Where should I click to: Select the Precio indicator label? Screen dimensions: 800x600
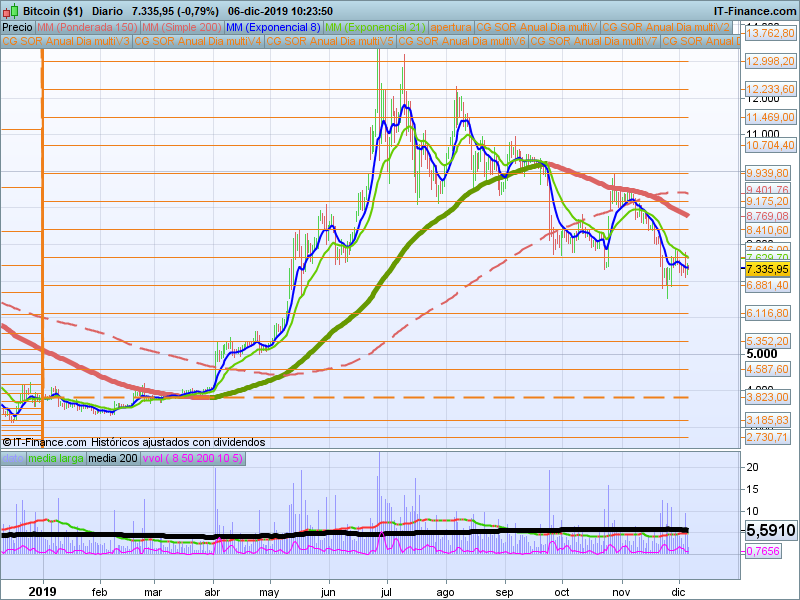(17, 27)
